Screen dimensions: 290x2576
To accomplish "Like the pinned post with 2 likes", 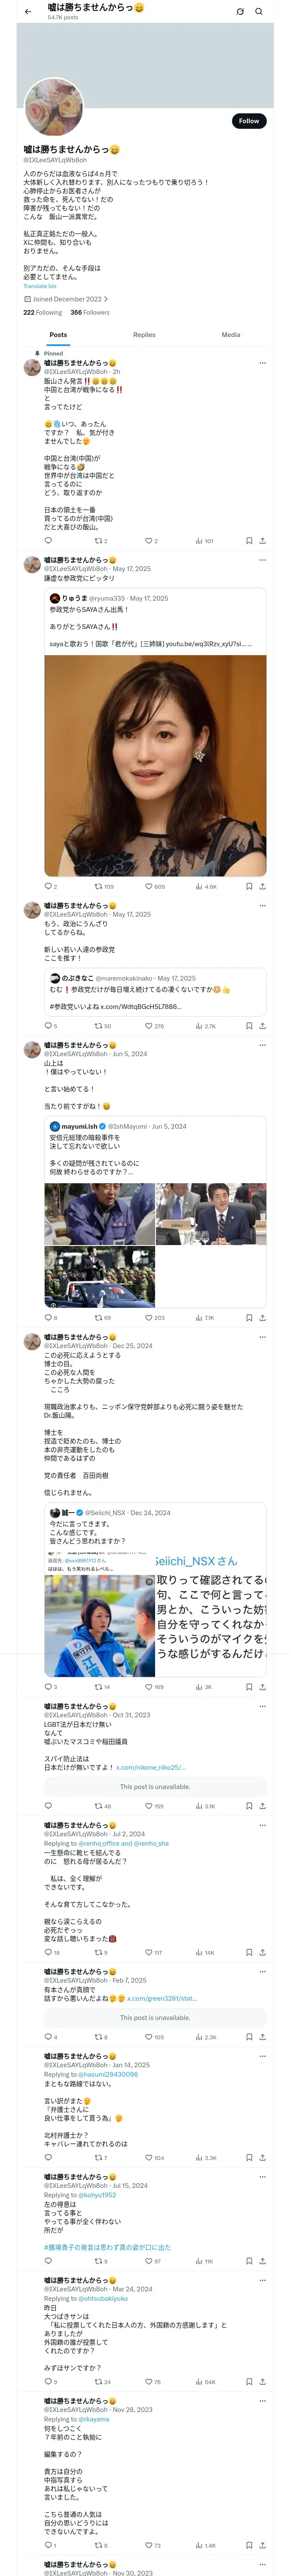I will [x=151, y=541].
